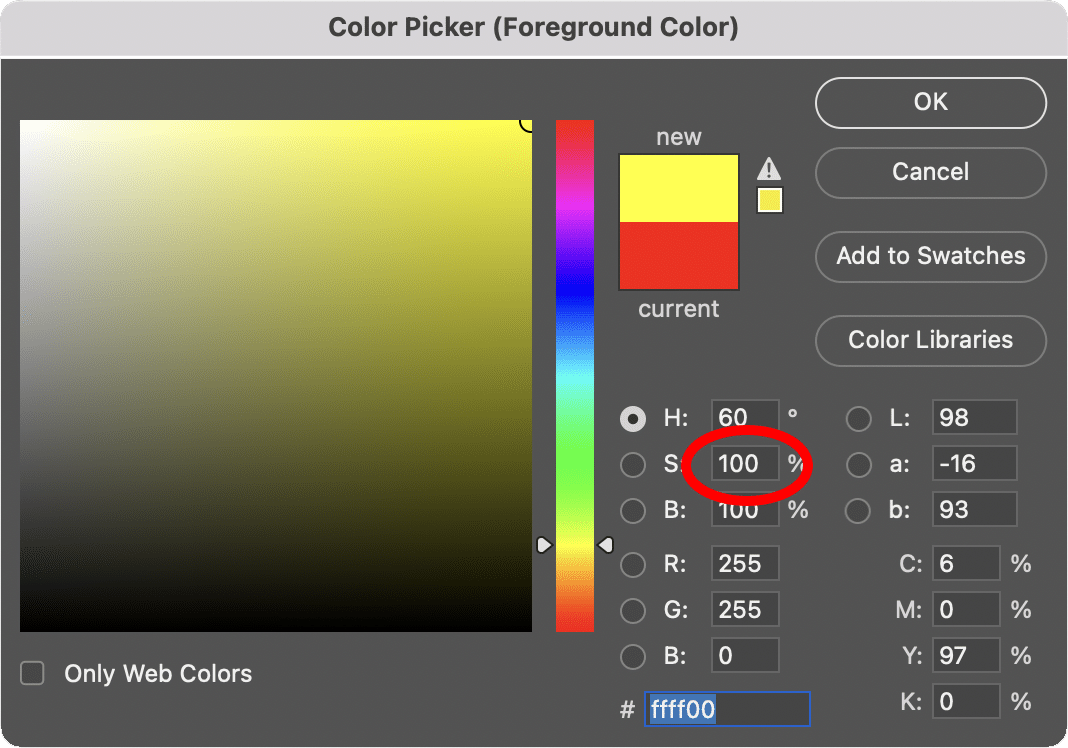This screenshot has width=1068, height=748.
Task: Click the closest web-safe color swatch icon
Action: [x=769, y=200]
